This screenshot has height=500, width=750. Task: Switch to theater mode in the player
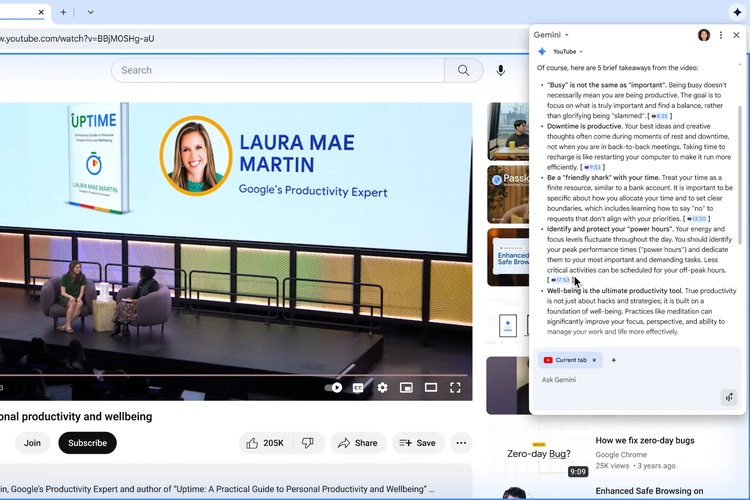point(430,388)
